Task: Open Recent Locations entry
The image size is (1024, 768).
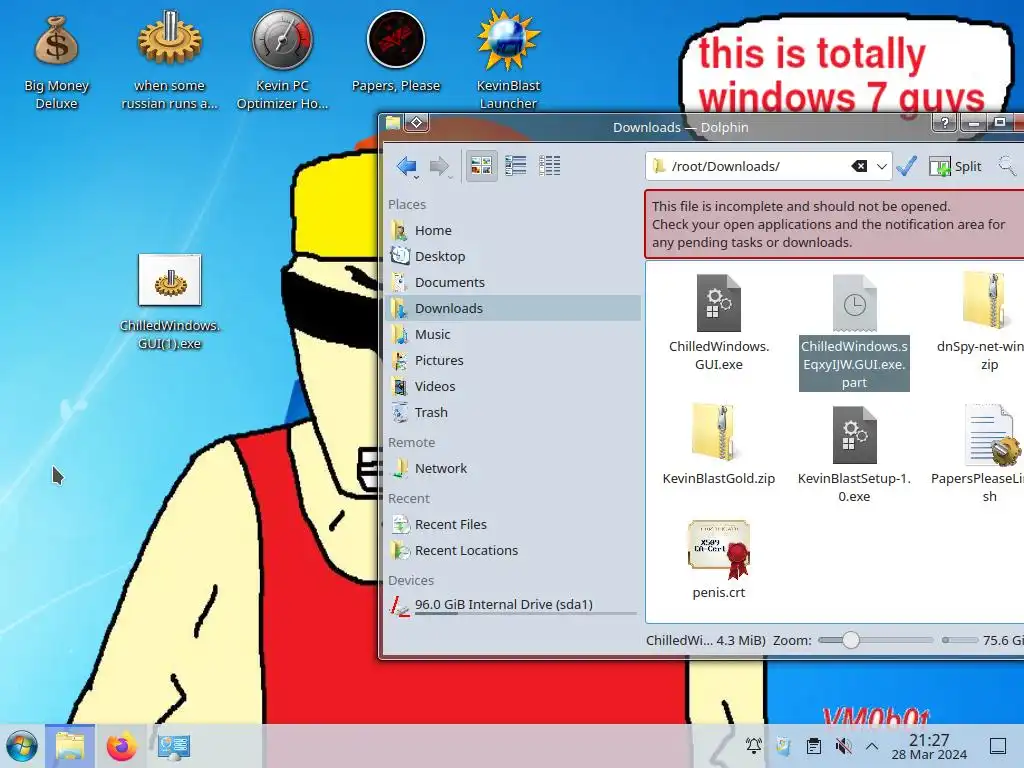Action: (x=512, y=551)
